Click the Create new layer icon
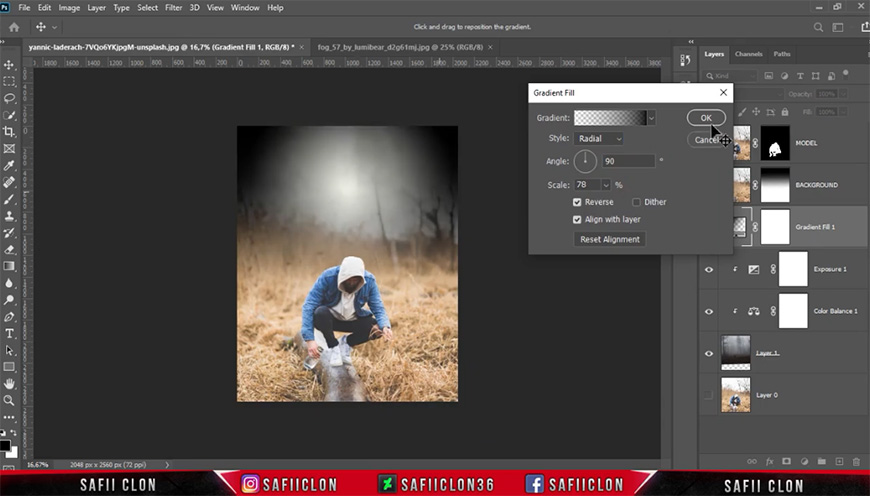The height and width of the screenshot is (496, 870). 839,461
